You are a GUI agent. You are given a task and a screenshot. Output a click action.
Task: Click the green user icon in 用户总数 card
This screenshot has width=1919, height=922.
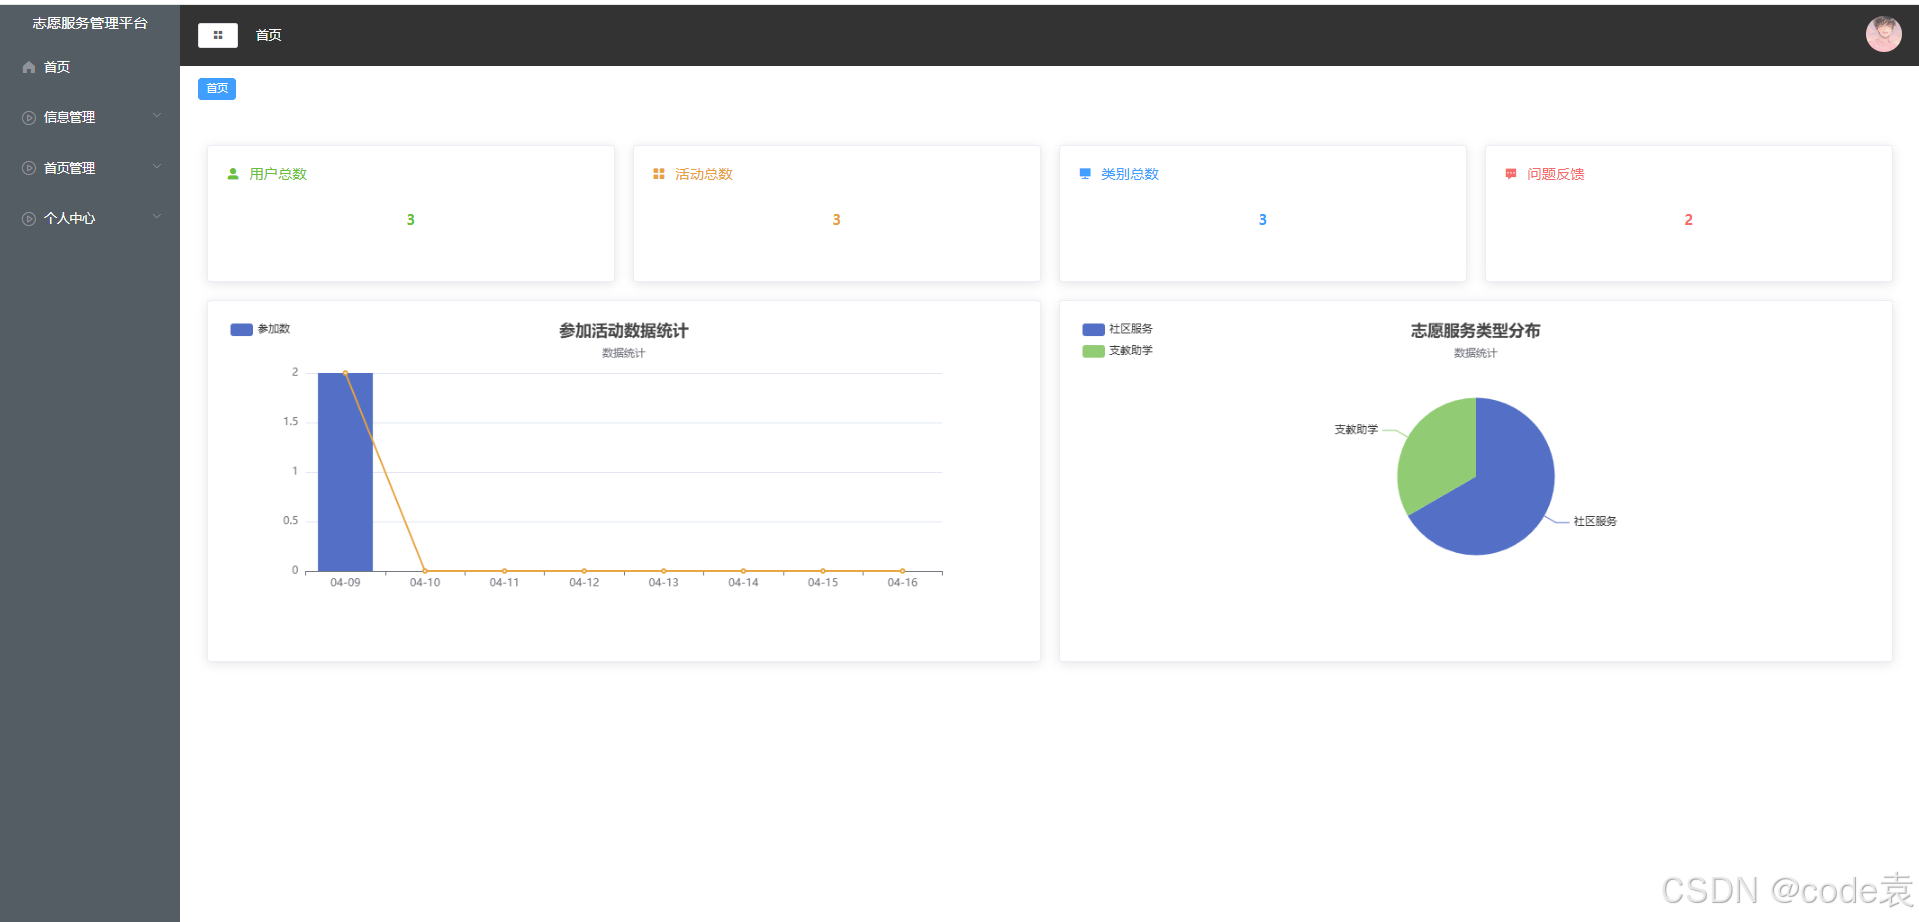[x=233, y=174]
